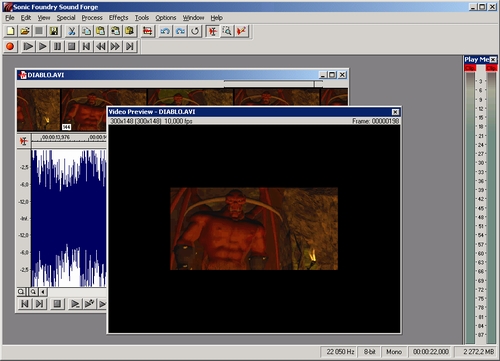Screen dimensions: 500x361
Task: Reset the right red Clip indicator
Action: tap(491, 68)
